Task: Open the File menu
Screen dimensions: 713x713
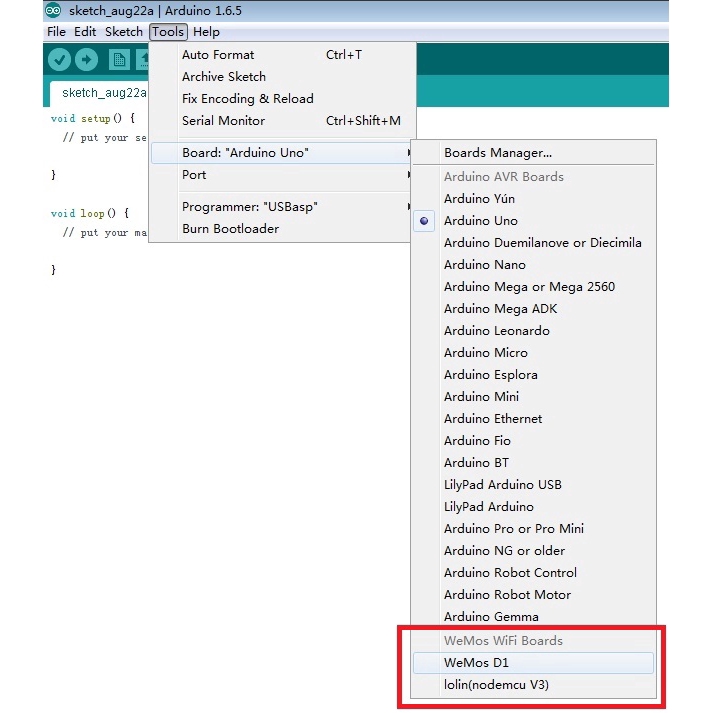Action: 56,32
